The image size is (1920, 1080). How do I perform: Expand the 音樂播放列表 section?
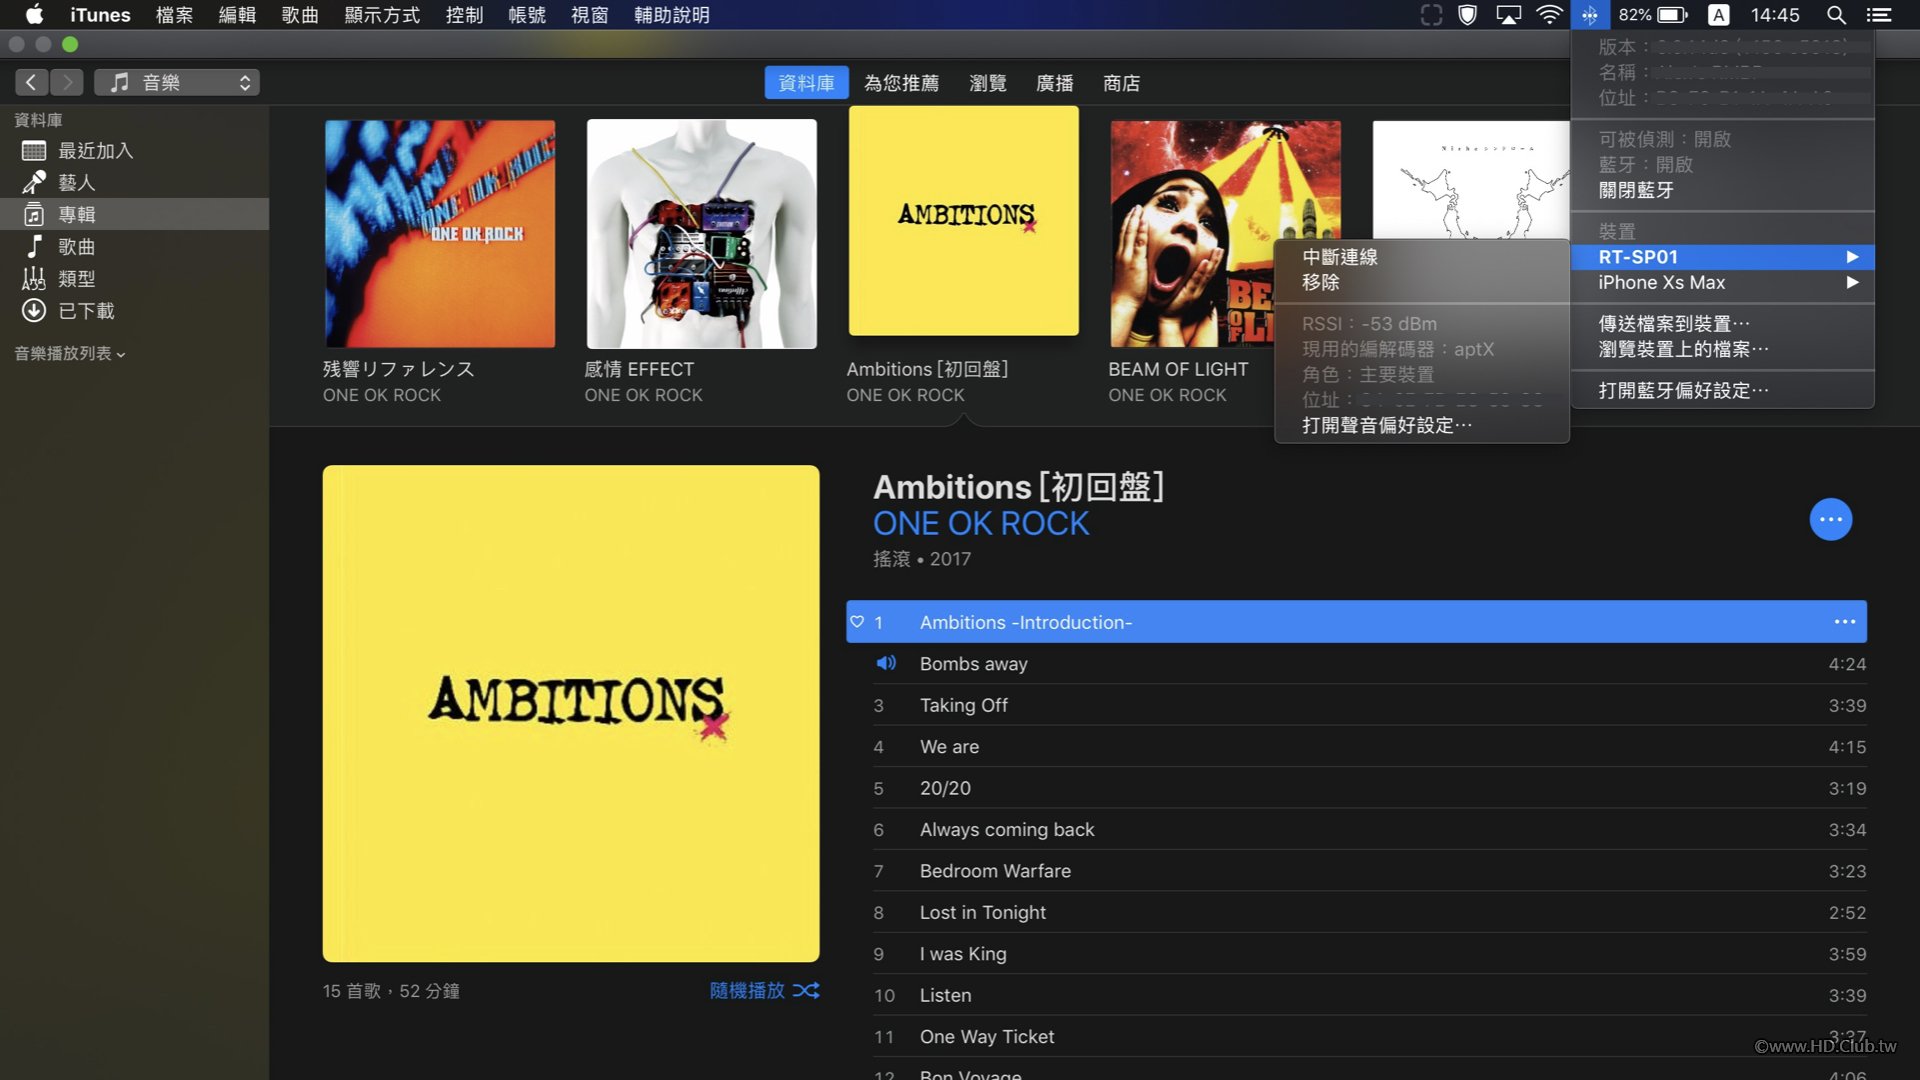coord(69,353)
